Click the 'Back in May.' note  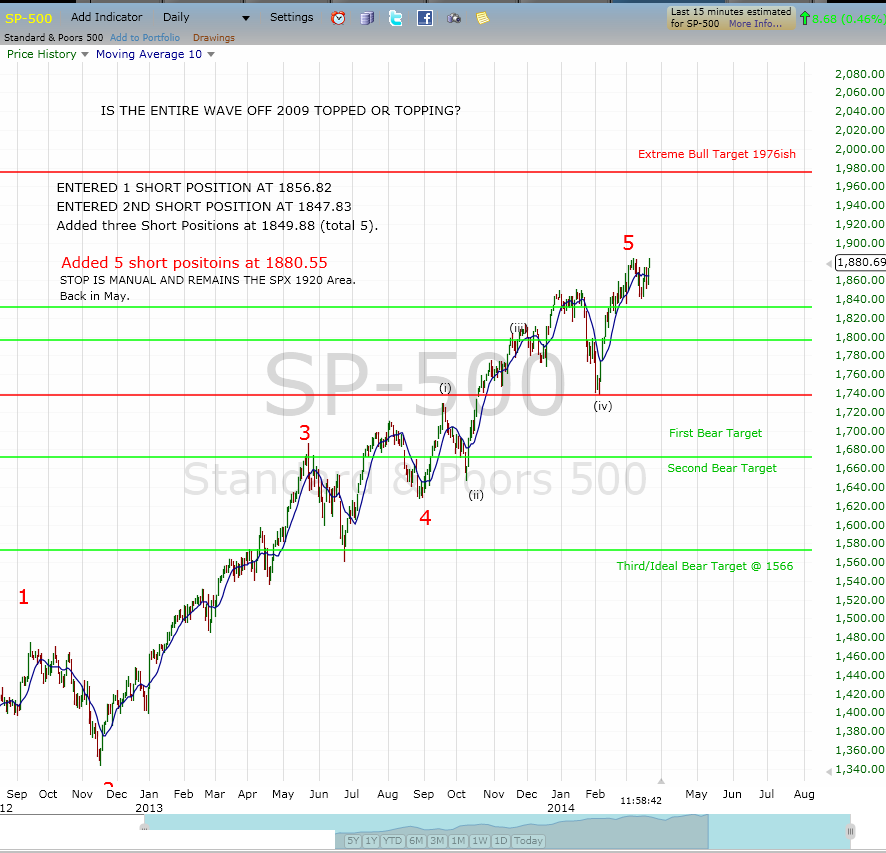tap(95, 297)
